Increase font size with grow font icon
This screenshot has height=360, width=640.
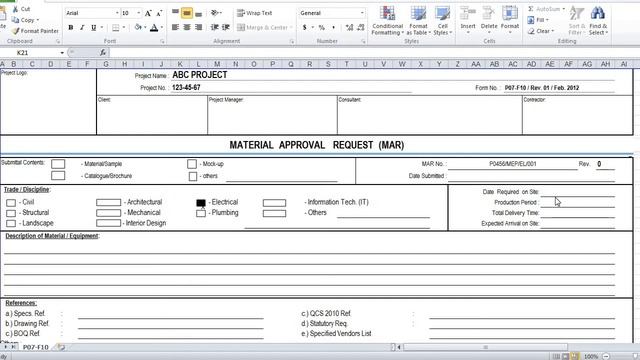[x=148, y=13]
